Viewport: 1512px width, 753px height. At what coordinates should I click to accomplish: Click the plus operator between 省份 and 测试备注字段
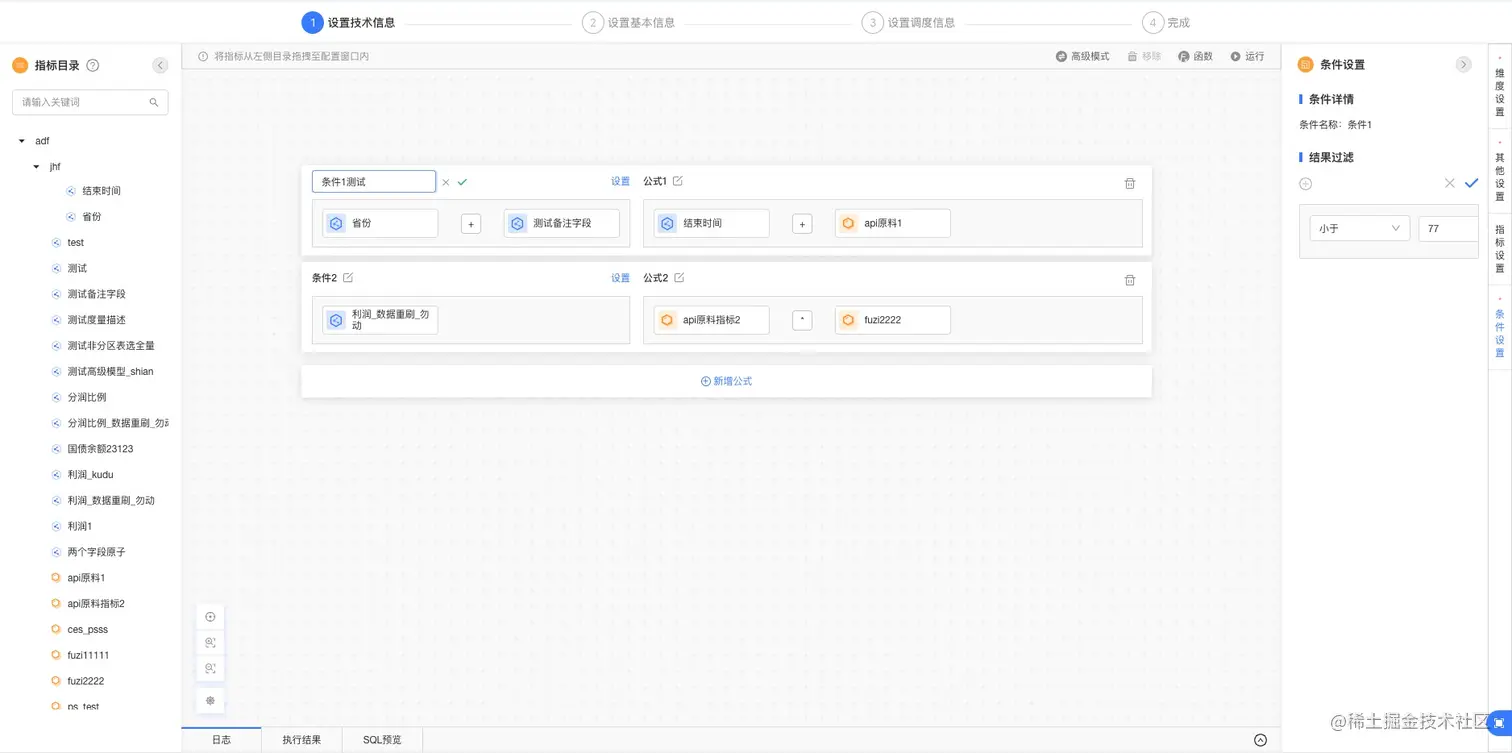(471, 224)
